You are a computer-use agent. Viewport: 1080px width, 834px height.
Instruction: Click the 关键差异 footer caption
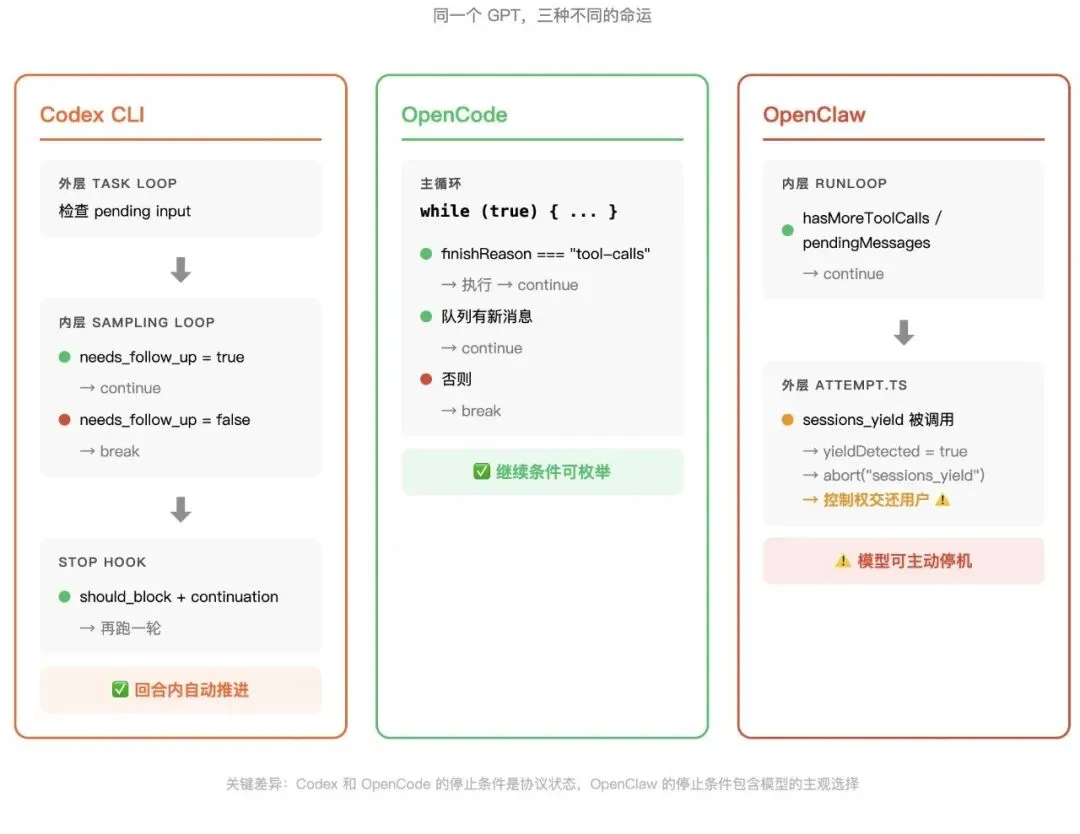tap(542, 784)
